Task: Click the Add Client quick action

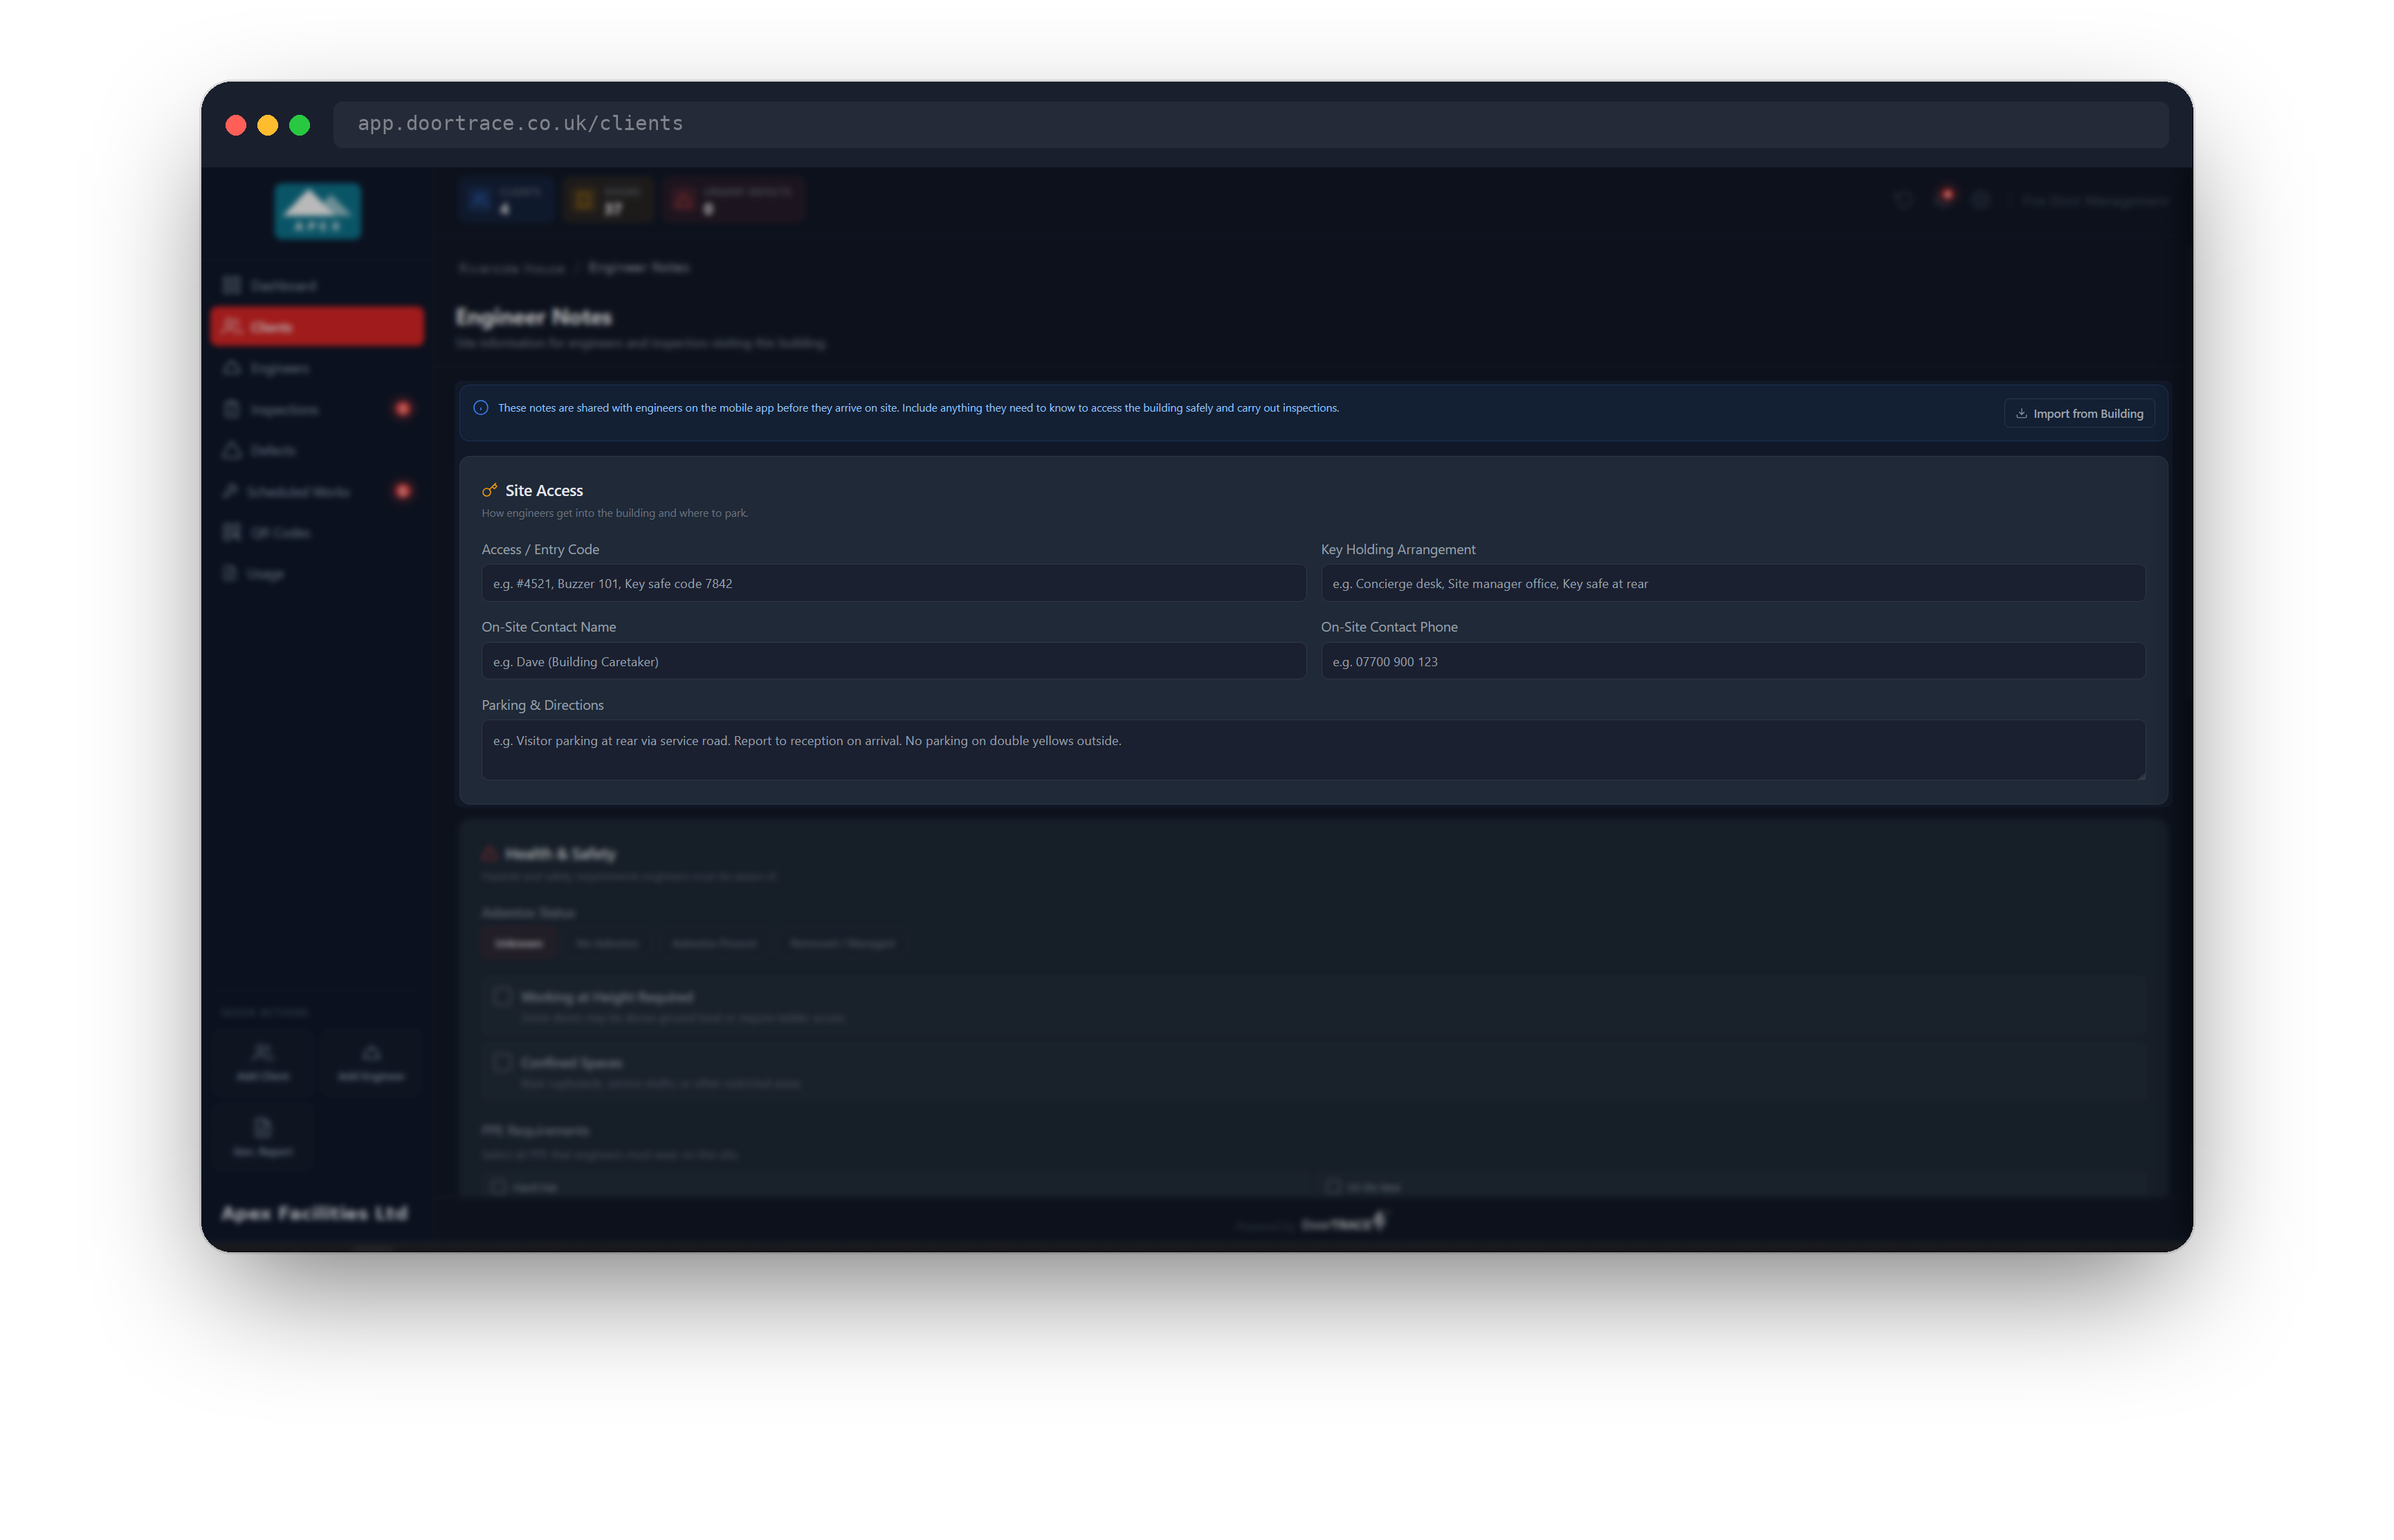Action: [x=263, y=1062]
